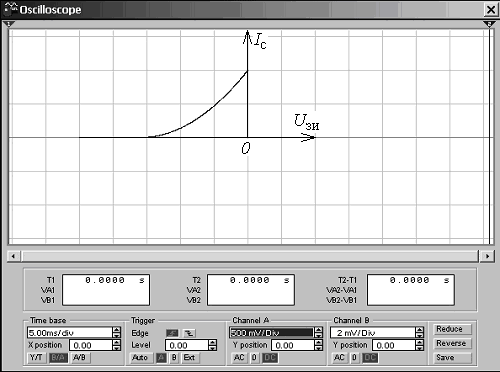Click cursor 2 marker above graph
500x372 pixels.
(489, 24)
